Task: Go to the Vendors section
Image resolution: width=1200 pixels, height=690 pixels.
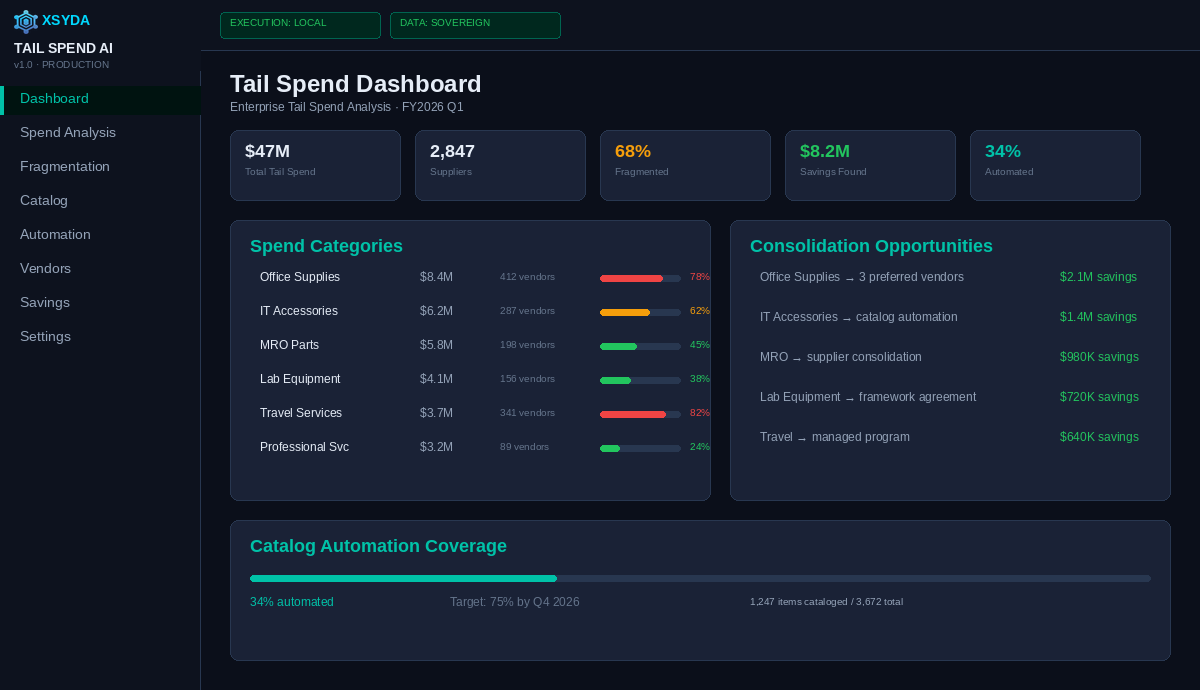Action: click(x=46, y=268)
